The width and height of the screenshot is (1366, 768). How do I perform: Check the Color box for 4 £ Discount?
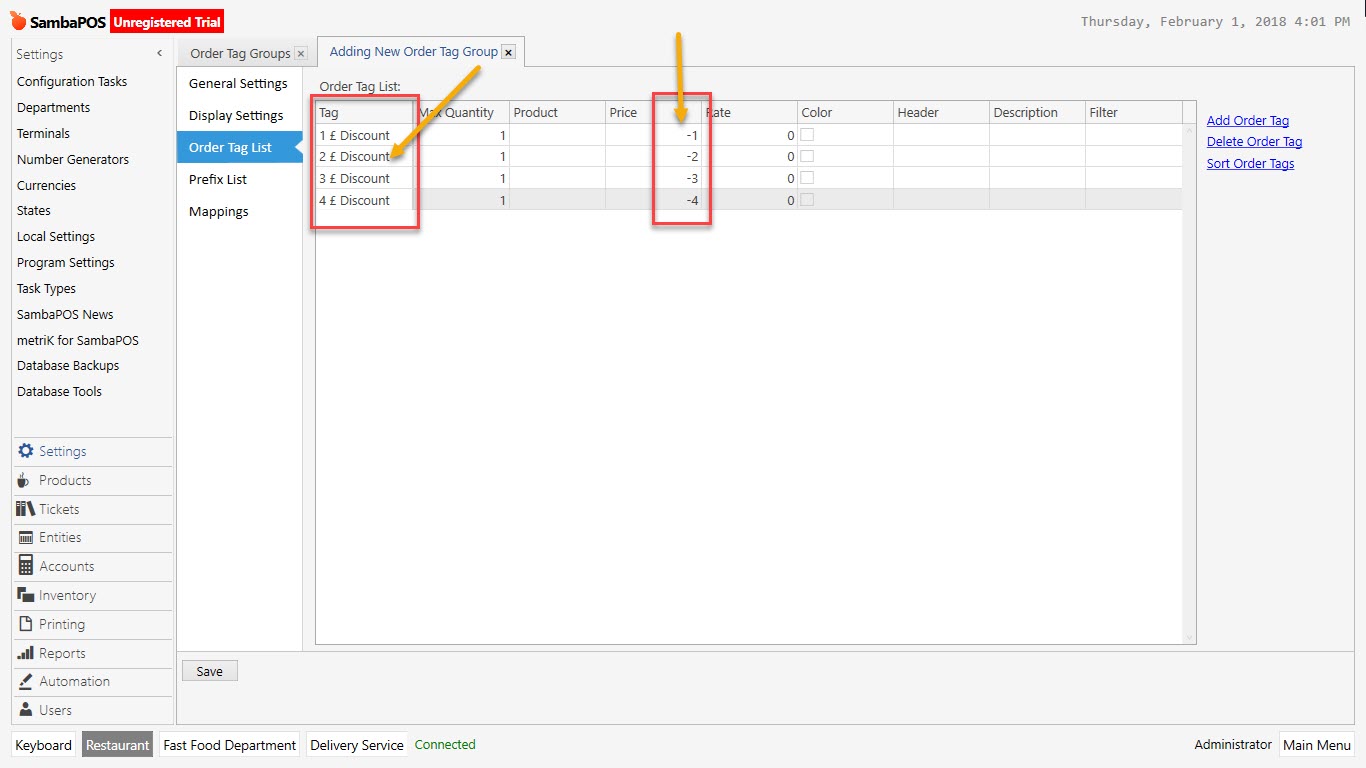807,199
